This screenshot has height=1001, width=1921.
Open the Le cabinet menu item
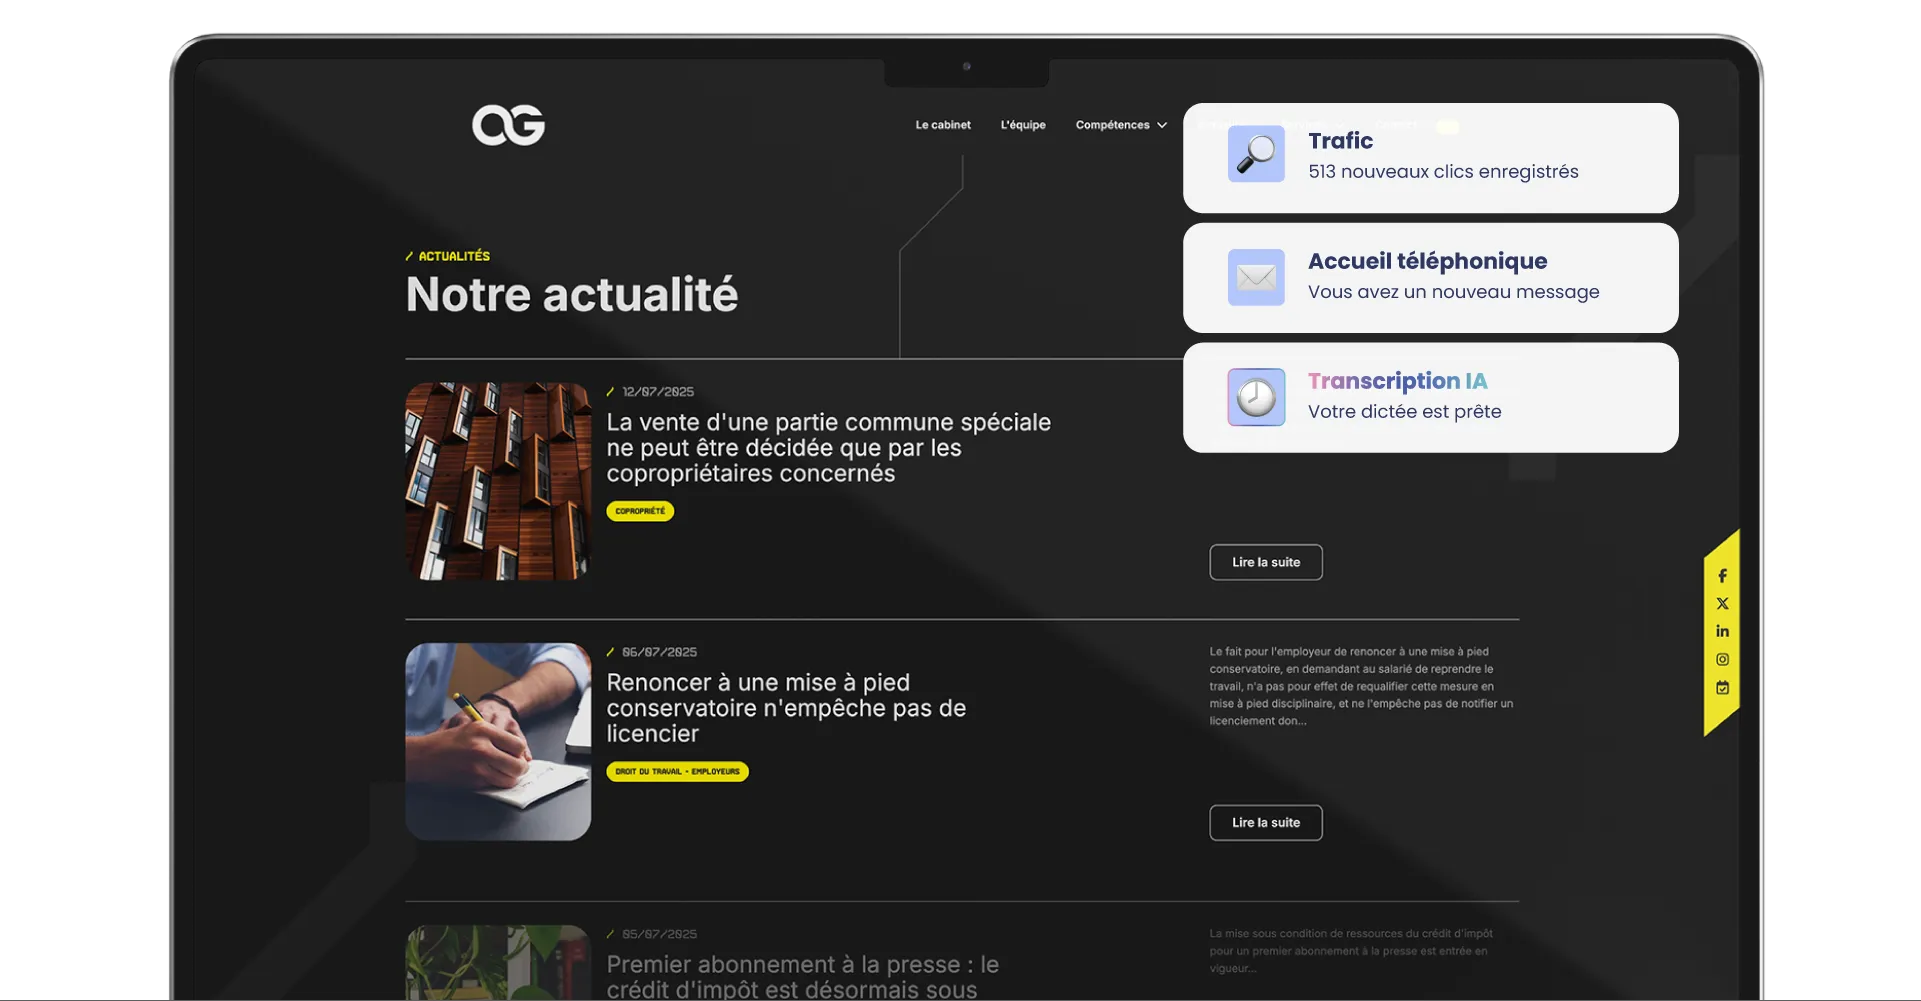[942, 125]
